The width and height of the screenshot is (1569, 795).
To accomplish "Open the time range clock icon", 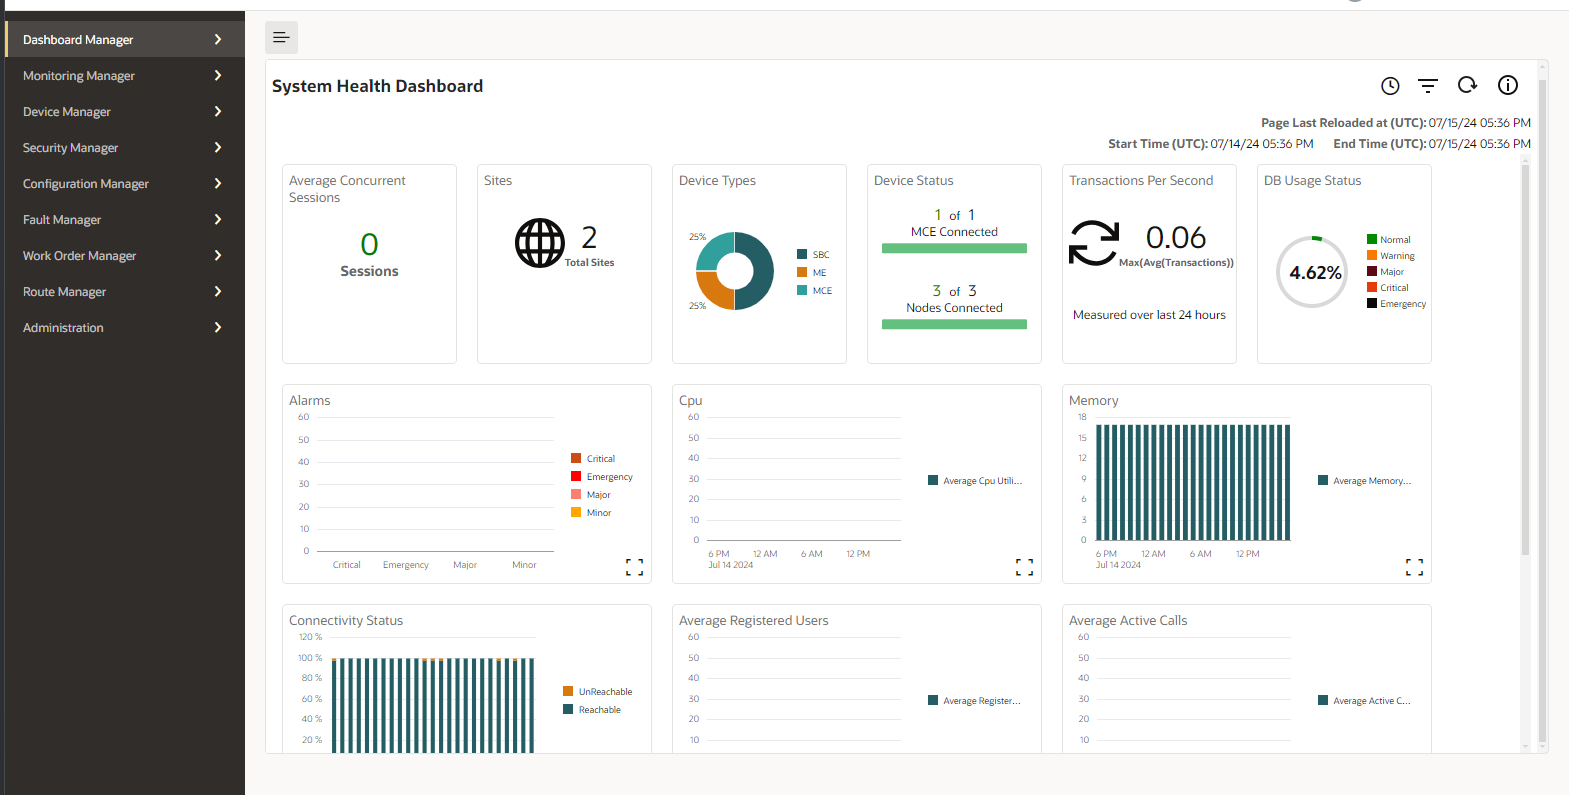I will 1390,86.
